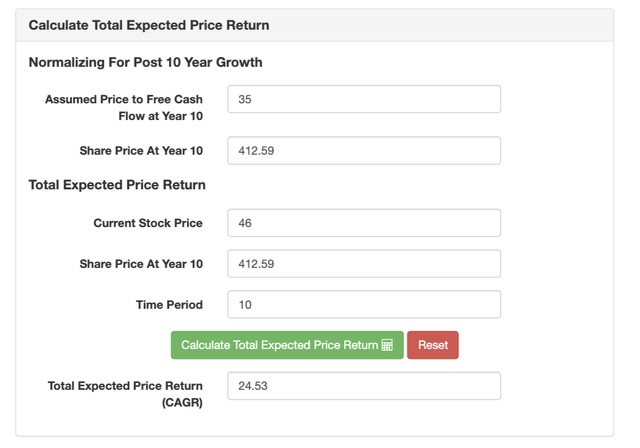Click the Current Stock Price label
The height and width of the screenshot is (448, 640).
pyautogui.click(x=148, y=223)
